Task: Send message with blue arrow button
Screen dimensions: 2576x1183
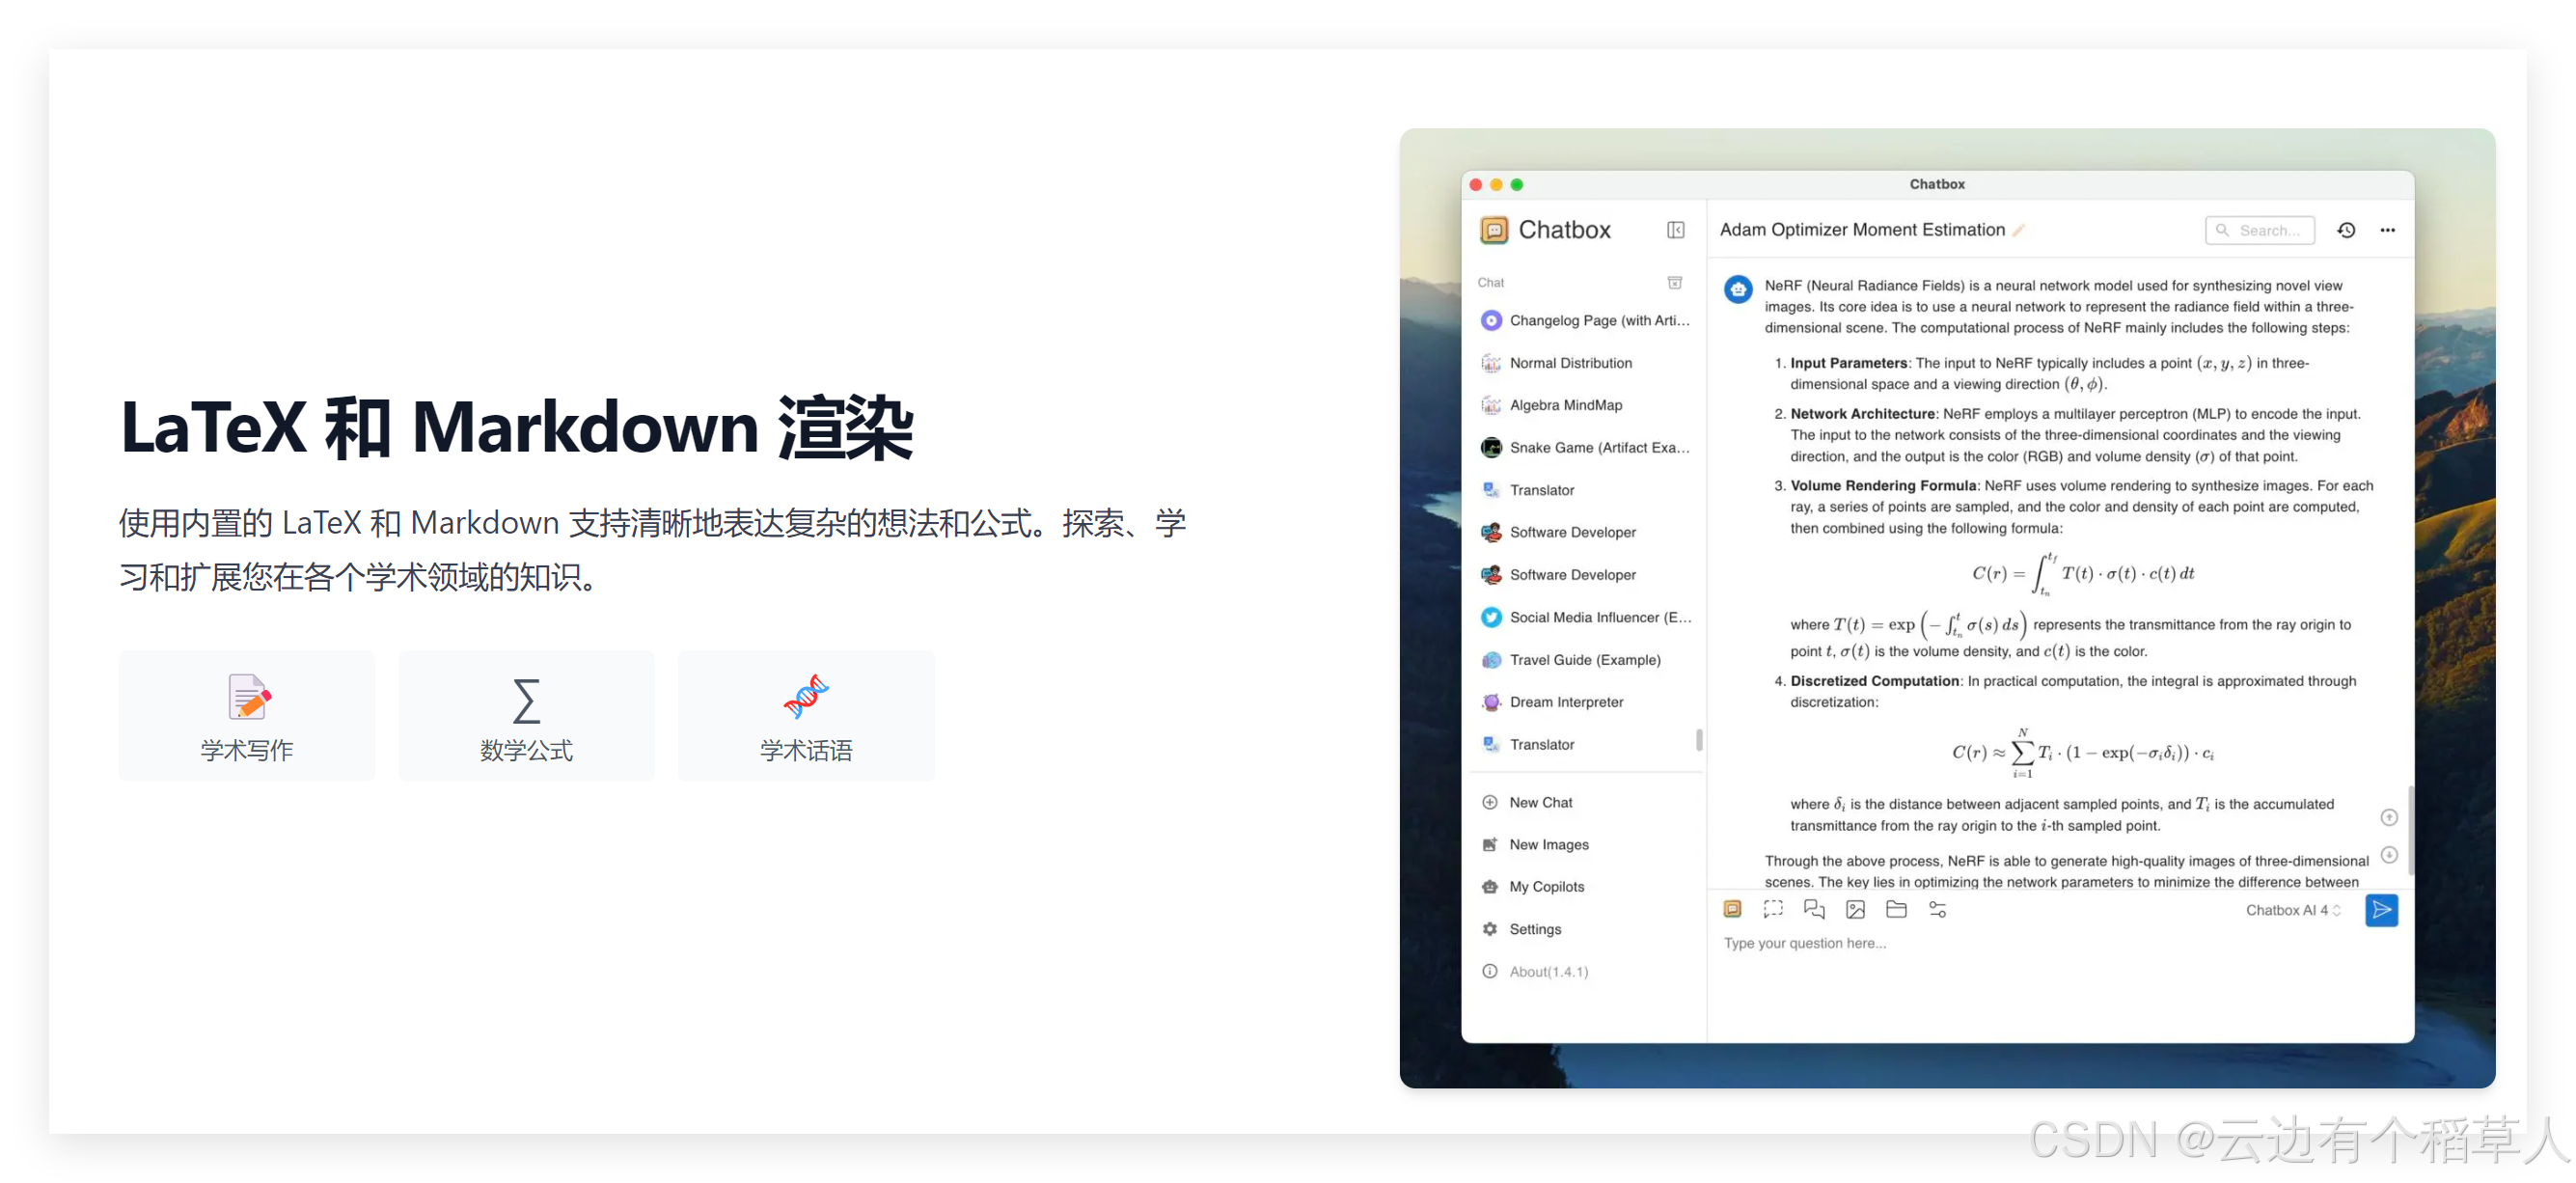Action: pos(2381,910)
